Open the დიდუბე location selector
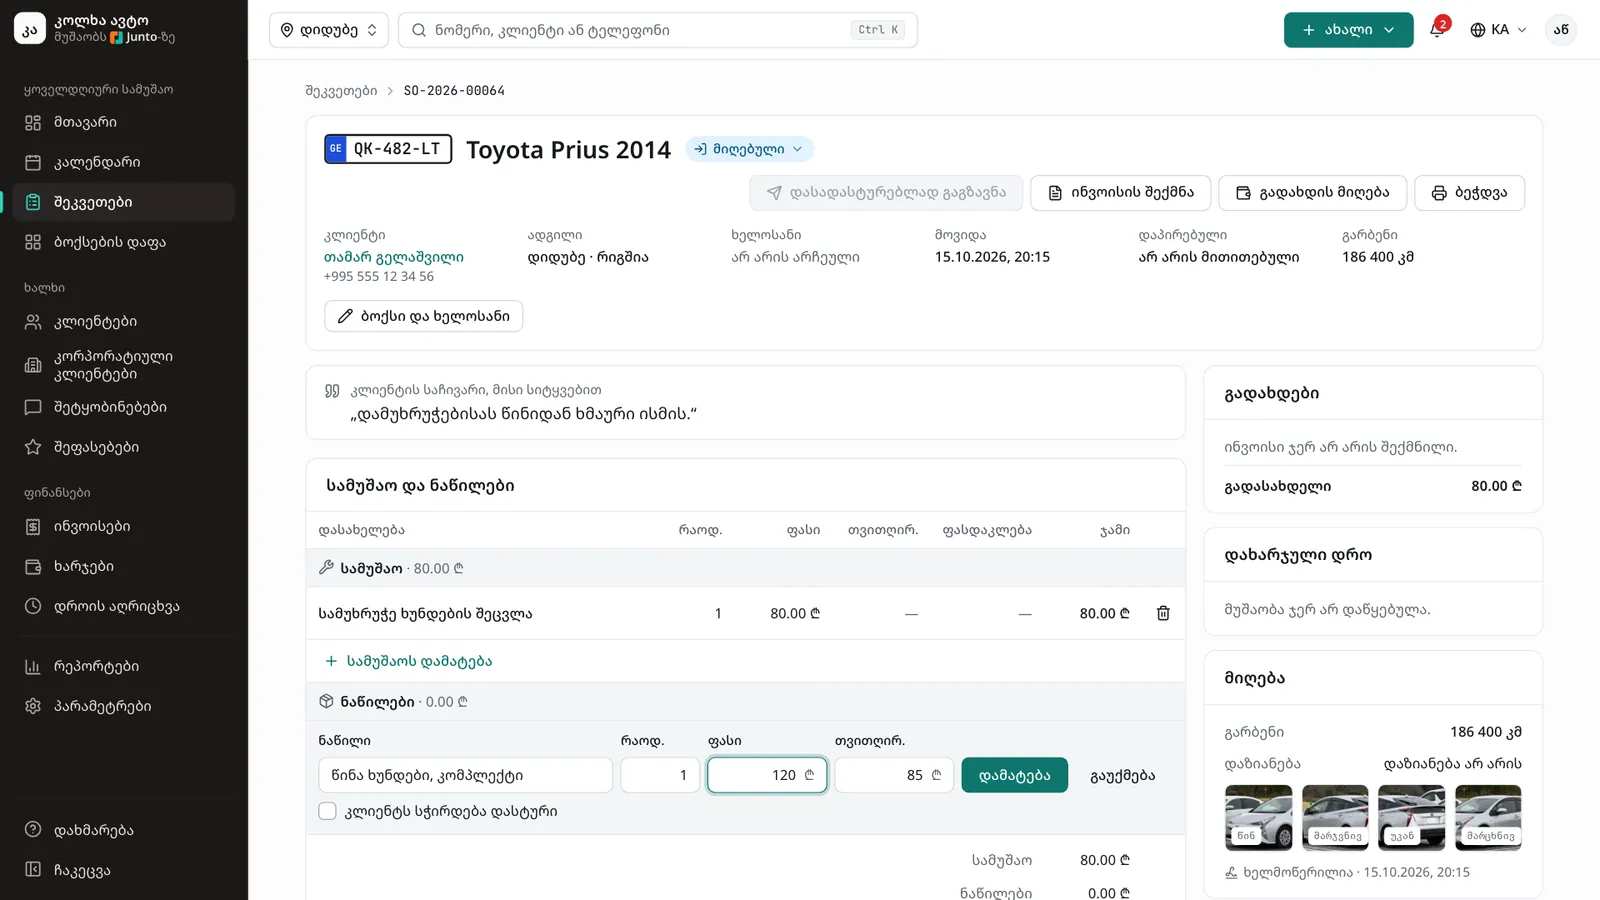The width and height of the screenshot is (1600, 900). [x=328, y=30]
